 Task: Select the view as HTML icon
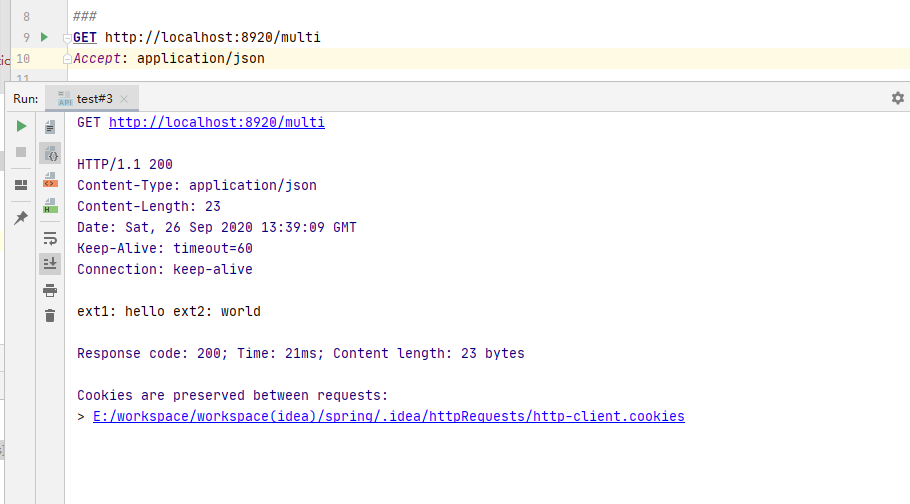(x=50, y=206)
